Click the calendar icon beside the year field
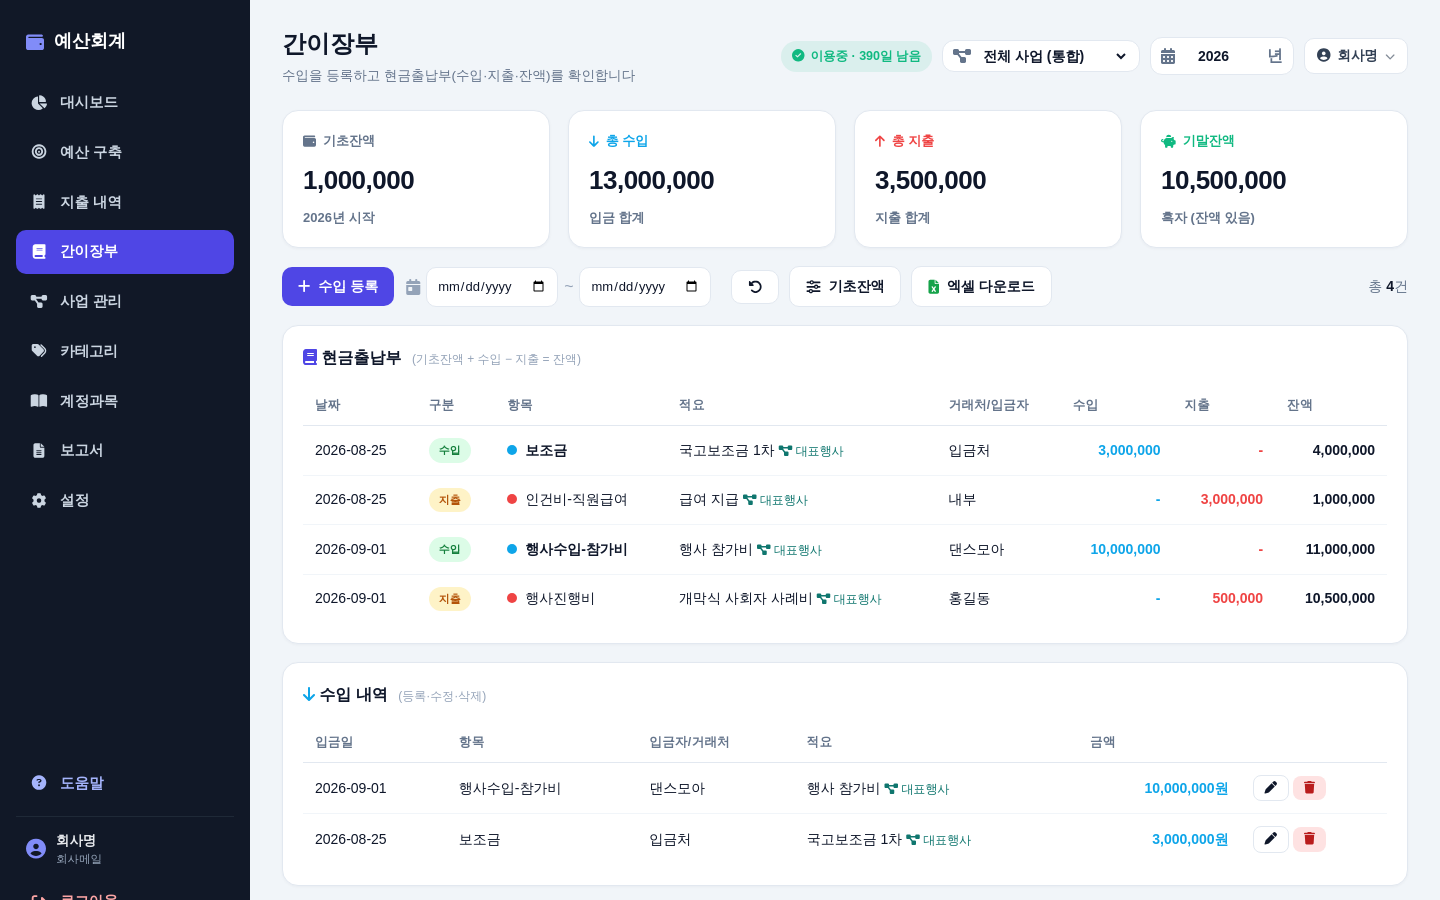This screenshot has height=900, width=1440. click(x=1168, y=57)
